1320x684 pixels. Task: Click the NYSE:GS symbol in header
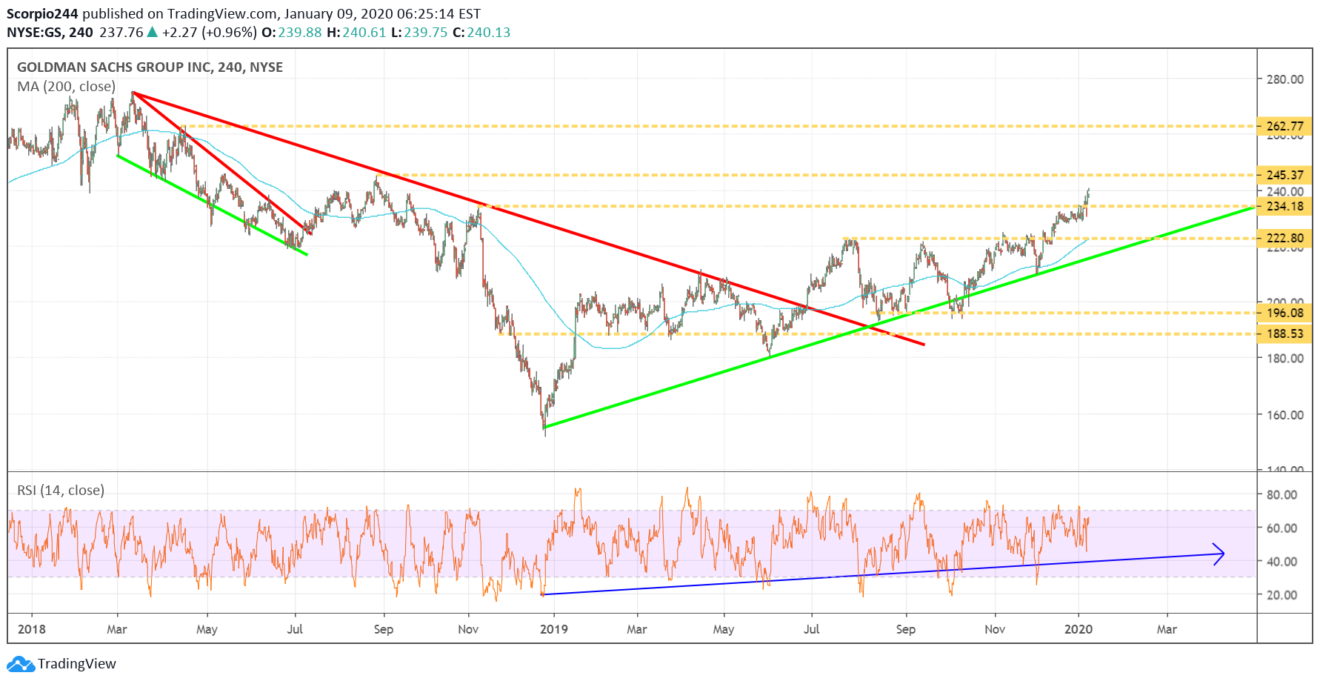coord(37,31)
